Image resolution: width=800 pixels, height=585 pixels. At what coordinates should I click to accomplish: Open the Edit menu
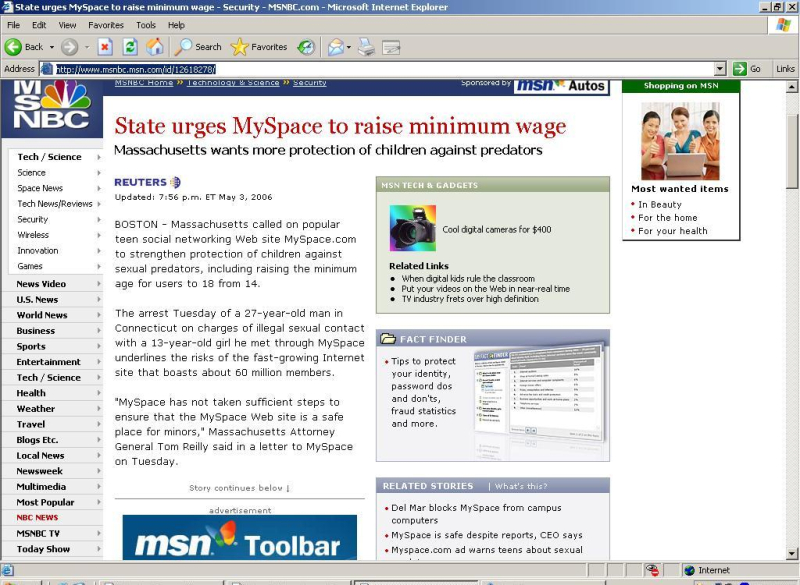click(39, 25)
